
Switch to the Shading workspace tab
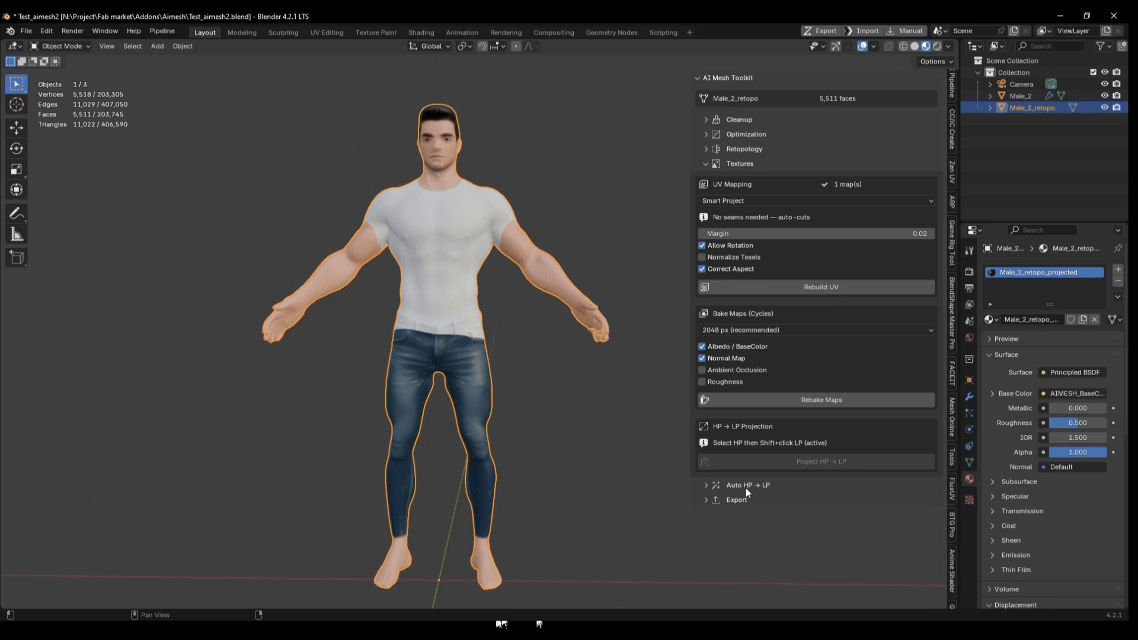(421, 32)
